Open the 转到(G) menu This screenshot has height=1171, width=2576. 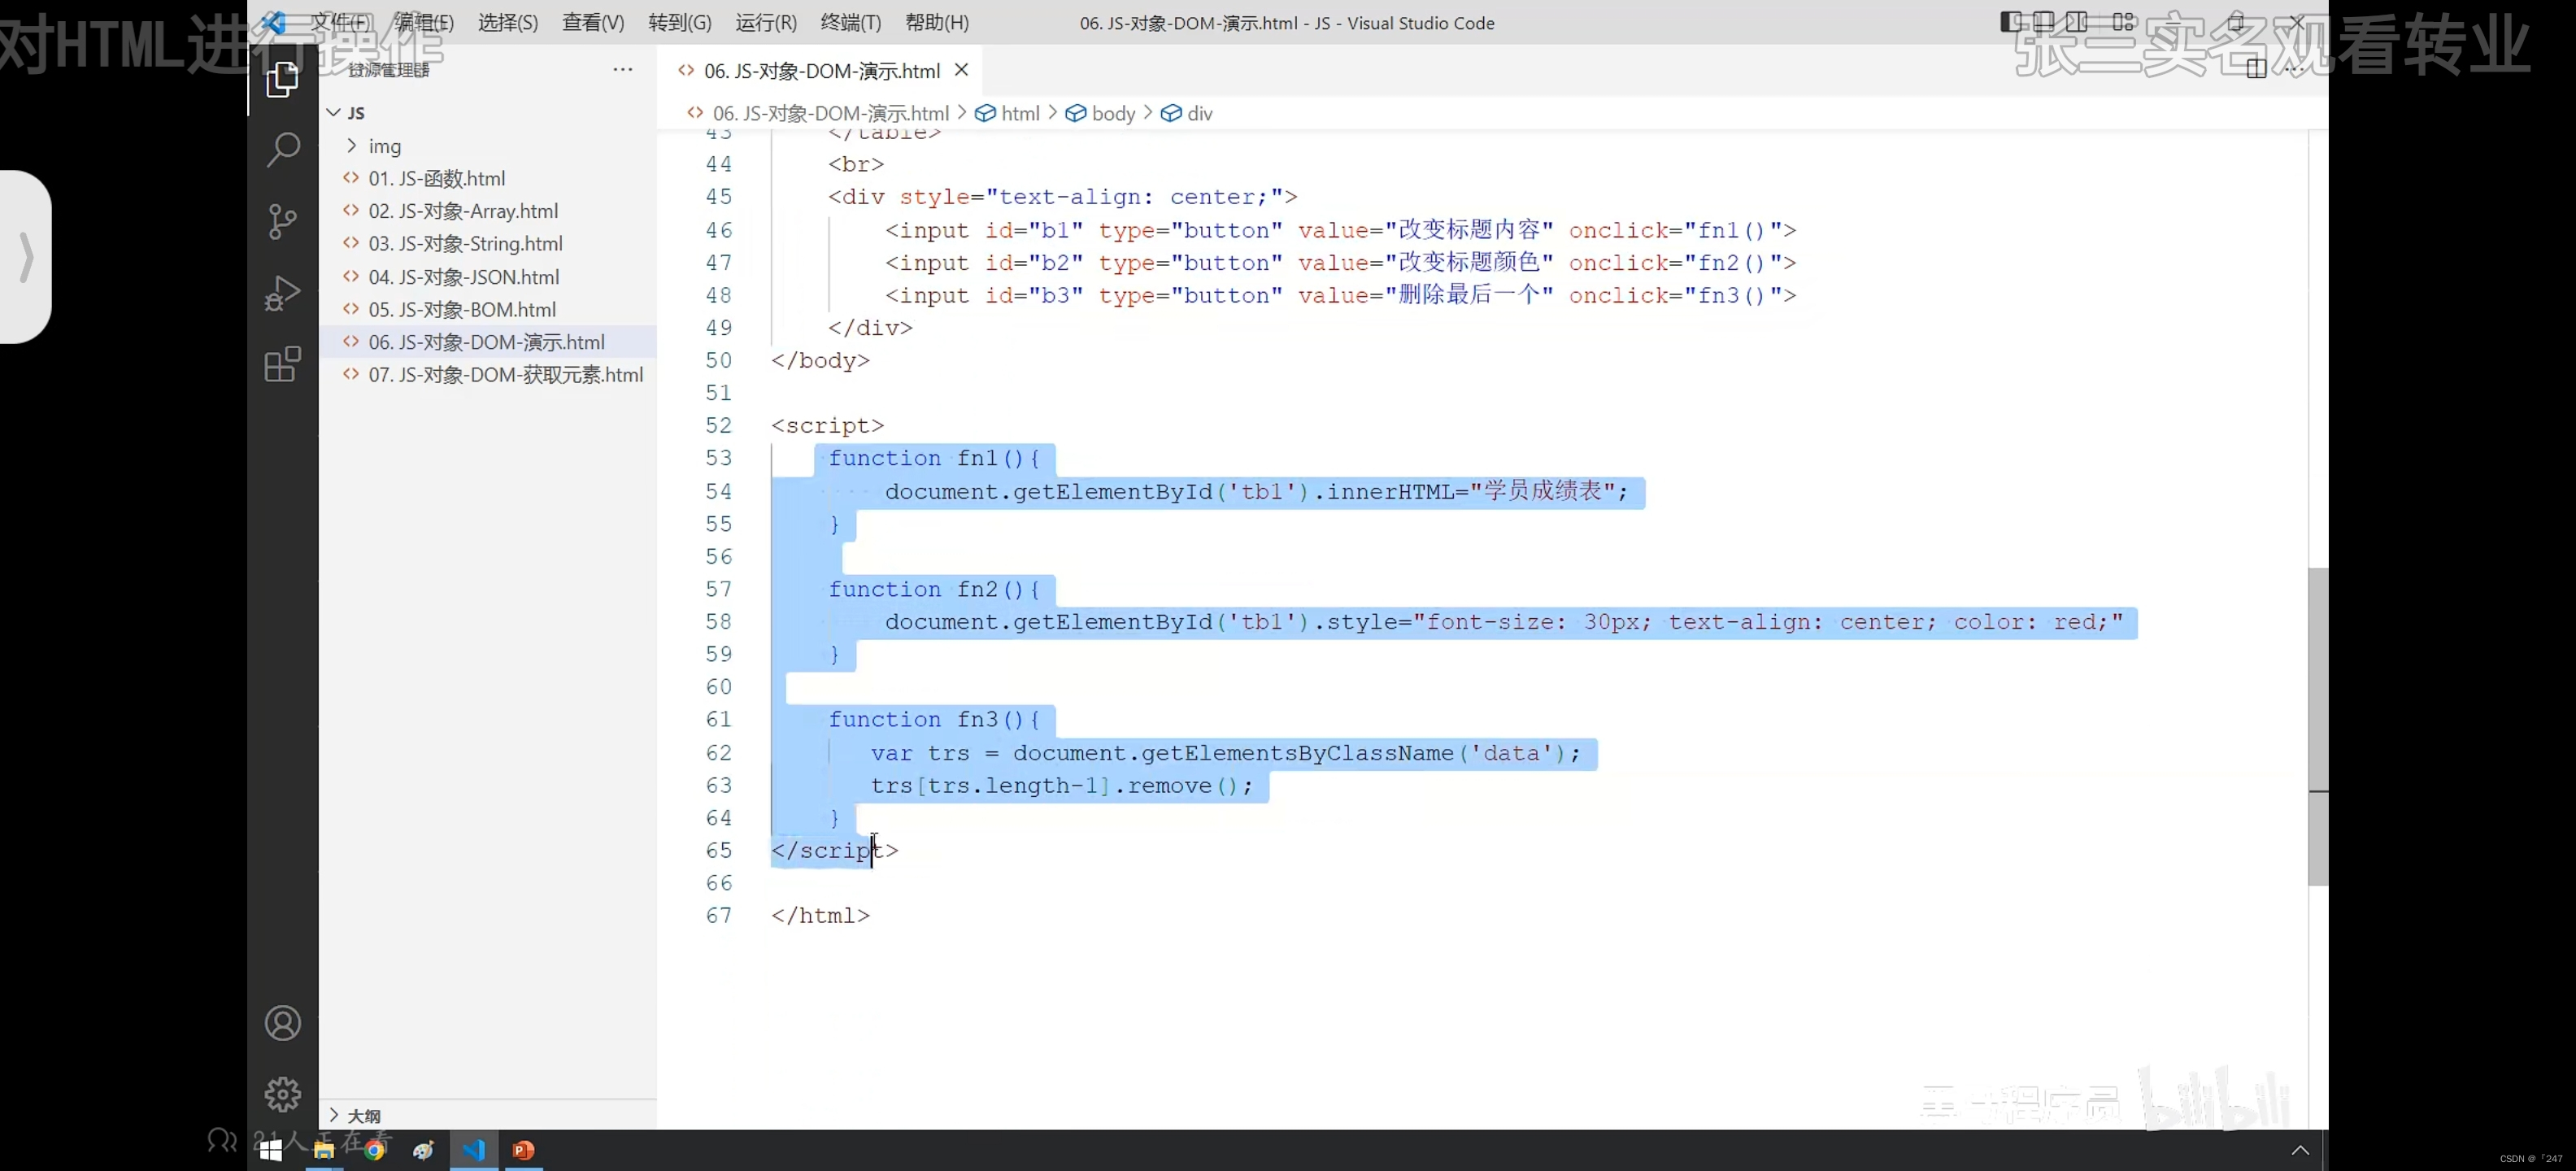(680, 22)
